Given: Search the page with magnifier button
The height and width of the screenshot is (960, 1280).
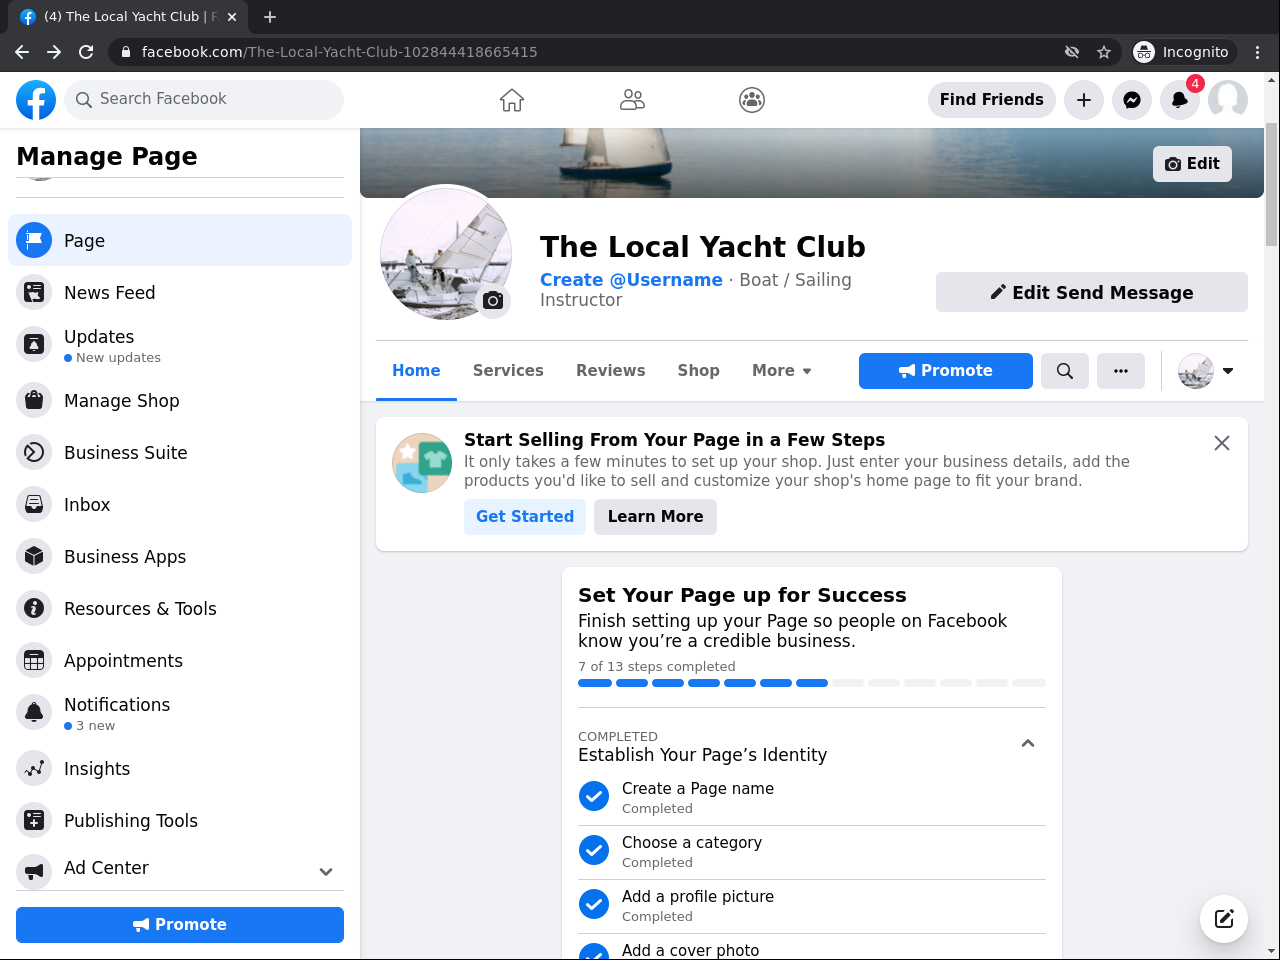Looking at the screenshot, I should (1065, 371).
